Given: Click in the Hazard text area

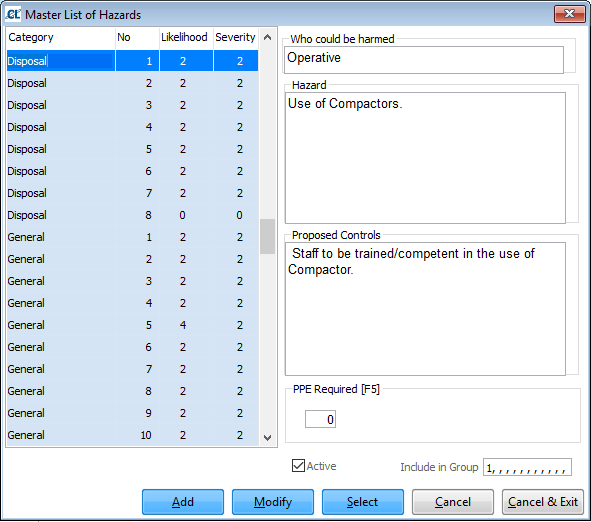Looking at the screenshot, I should [425, 158].
